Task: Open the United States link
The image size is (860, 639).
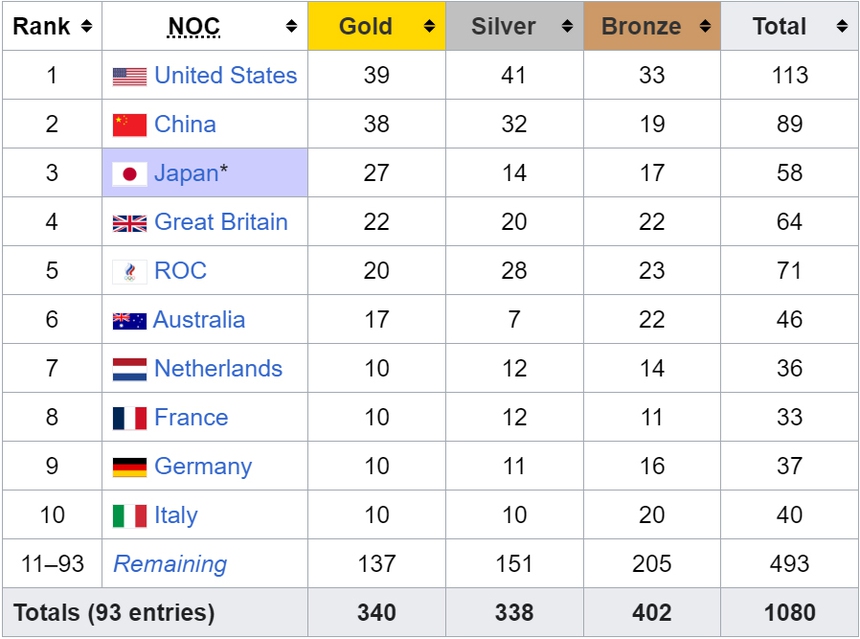Action: (x=224, y=75)
